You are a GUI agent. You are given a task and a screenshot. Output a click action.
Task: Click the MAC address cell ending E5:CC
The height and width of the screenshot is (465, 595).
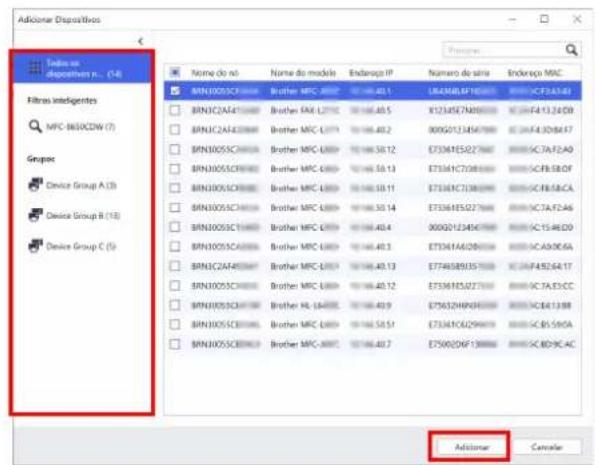pos(541,285)
